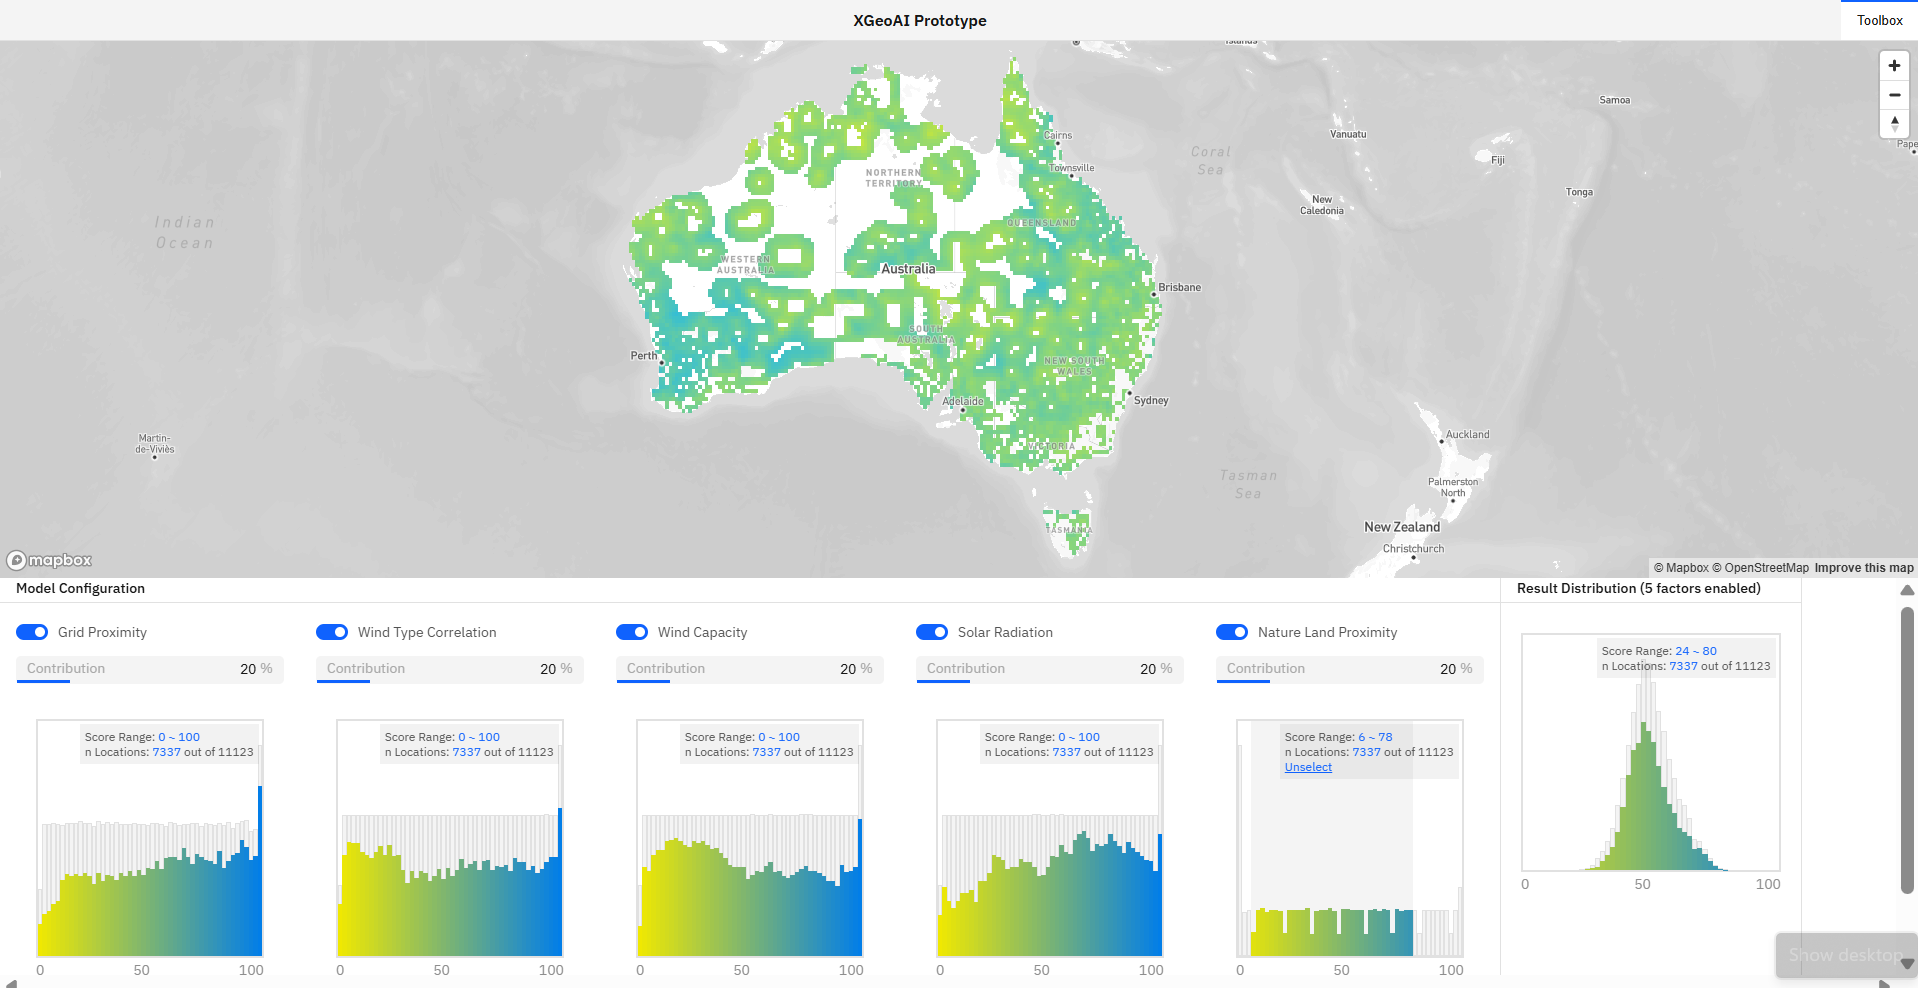Image resolution: width=1918 pixels, height=988 pixels.
Task: Toggle the Grid Proximity switch
Action: [32, 632]
